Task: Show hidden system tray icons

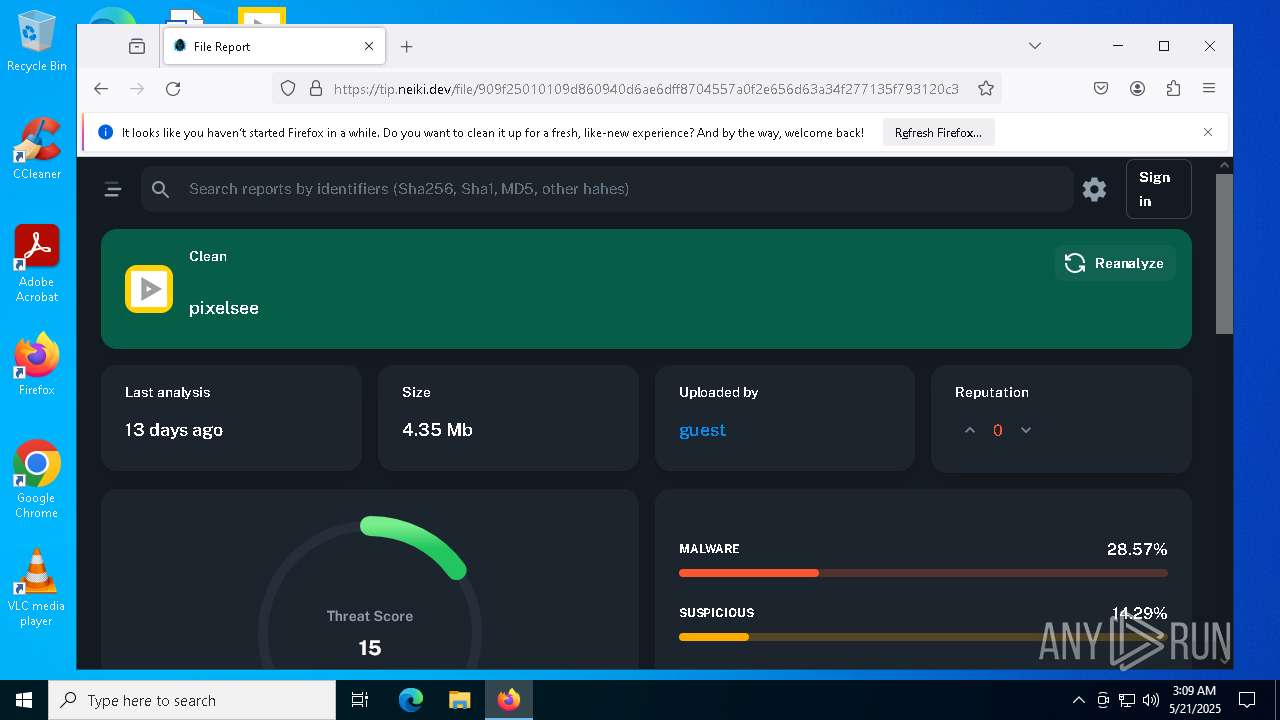Action: click(1078, 700)
